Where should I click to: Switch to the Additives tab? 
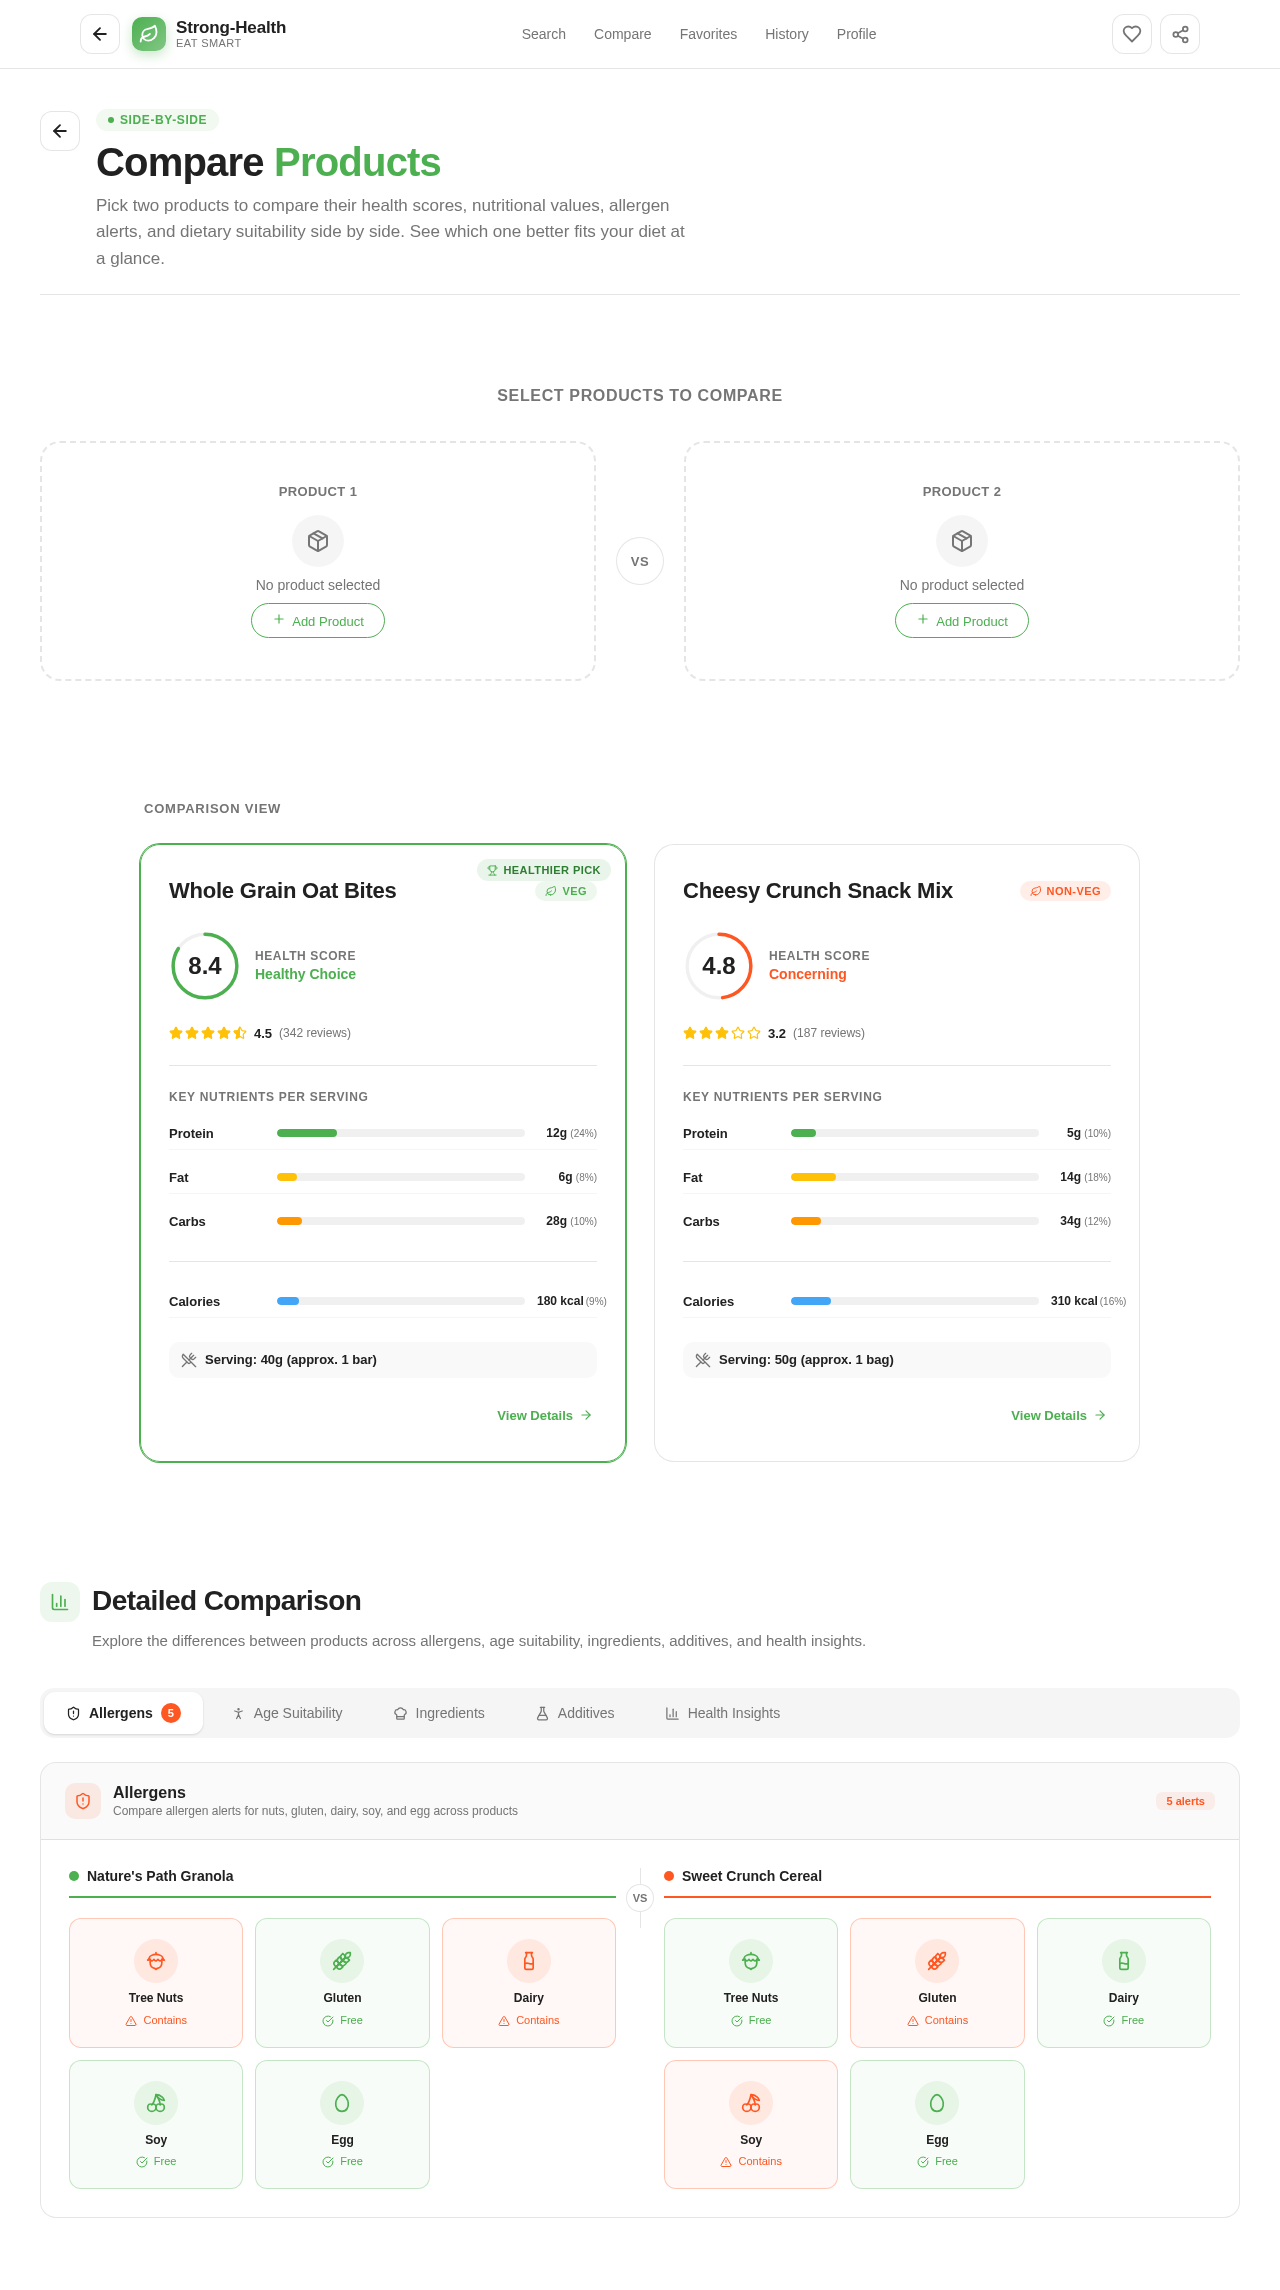(575, 1713)
